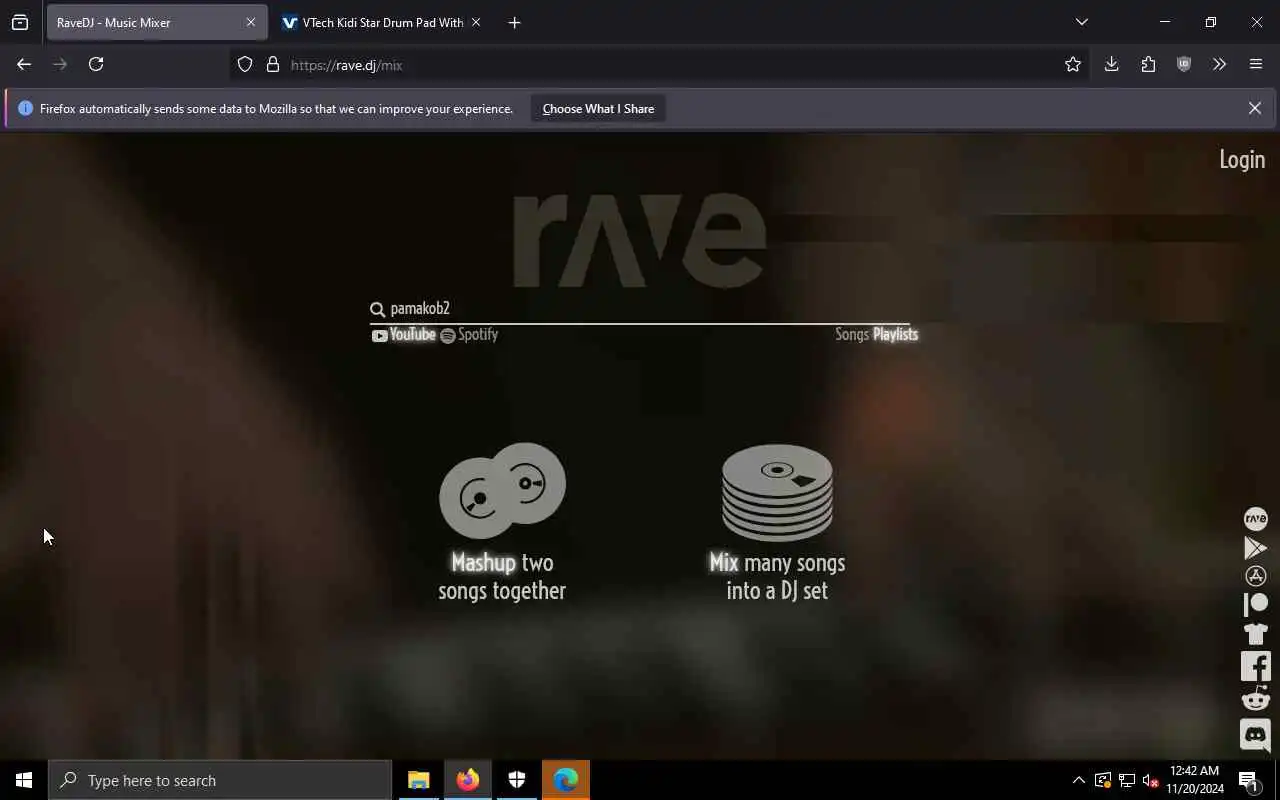Click Mashup two songs together text
The width and height of the screenshot is (1280, 800).
(502, 577)
